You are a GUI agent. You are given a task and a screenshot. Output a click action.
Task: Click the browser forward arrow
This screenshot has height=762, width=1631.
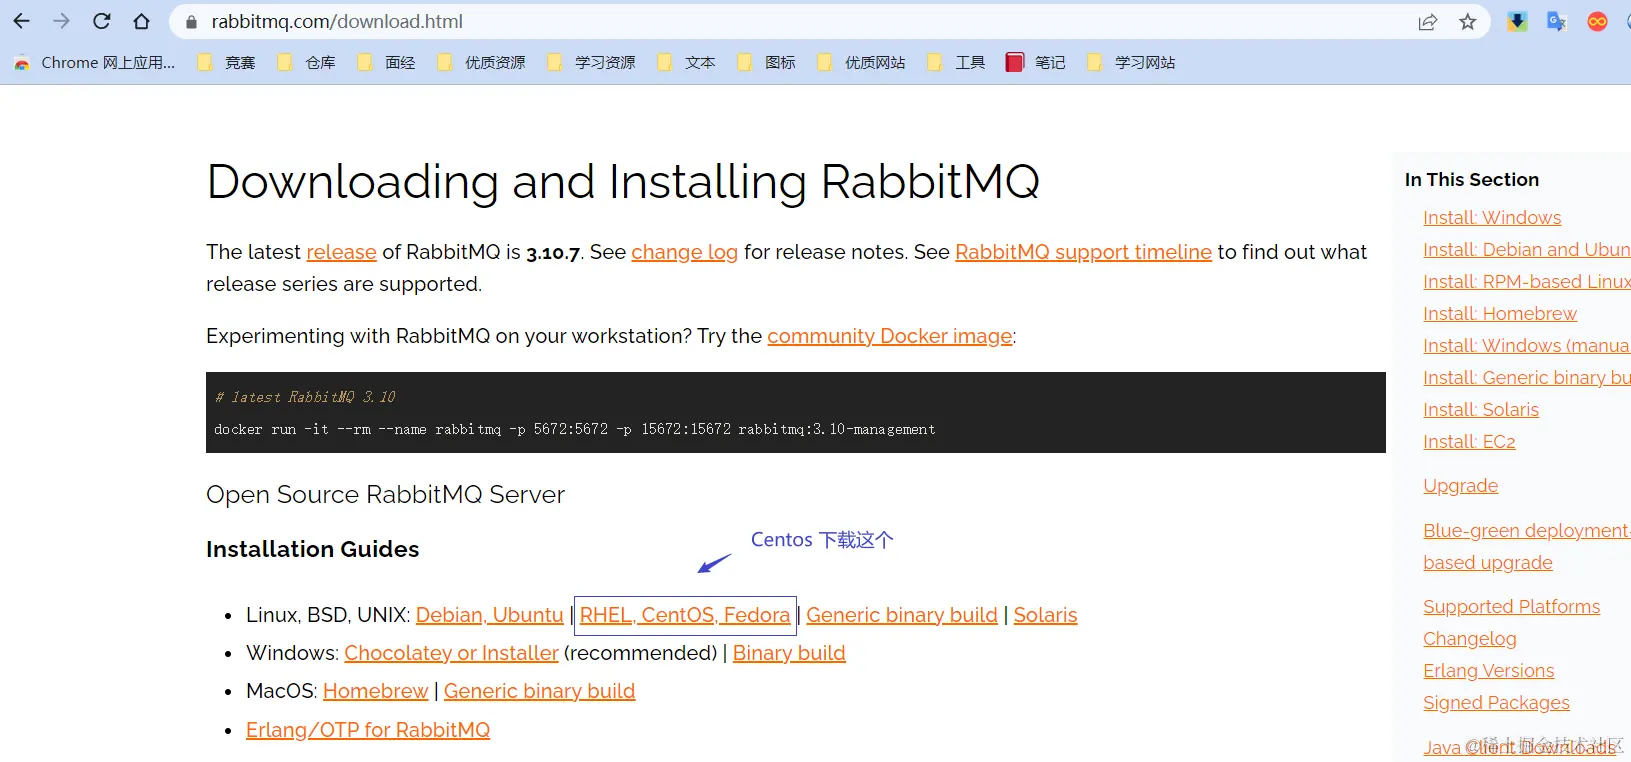(61, 21)
